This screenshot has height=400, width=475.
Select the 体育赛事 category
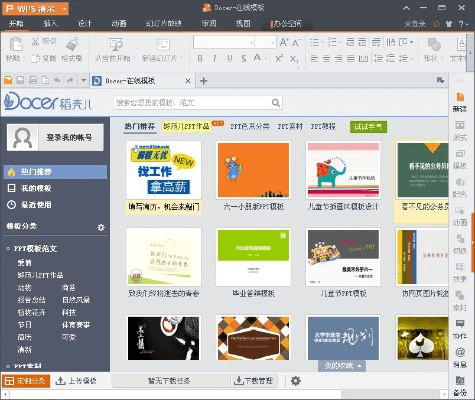pyautogui.click(x=76, y=325)
